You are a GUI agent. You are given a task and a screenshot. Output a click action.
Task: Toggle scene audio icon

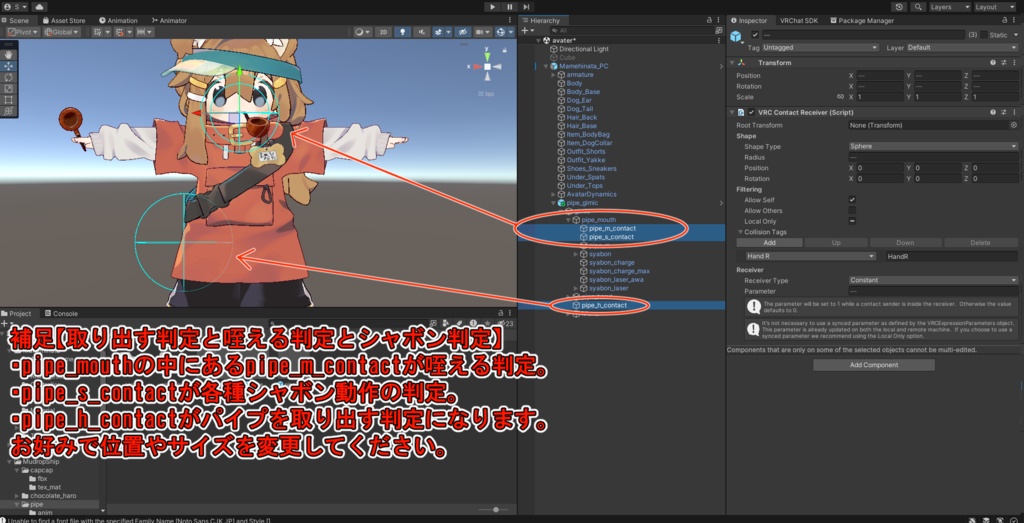(421, 32)
